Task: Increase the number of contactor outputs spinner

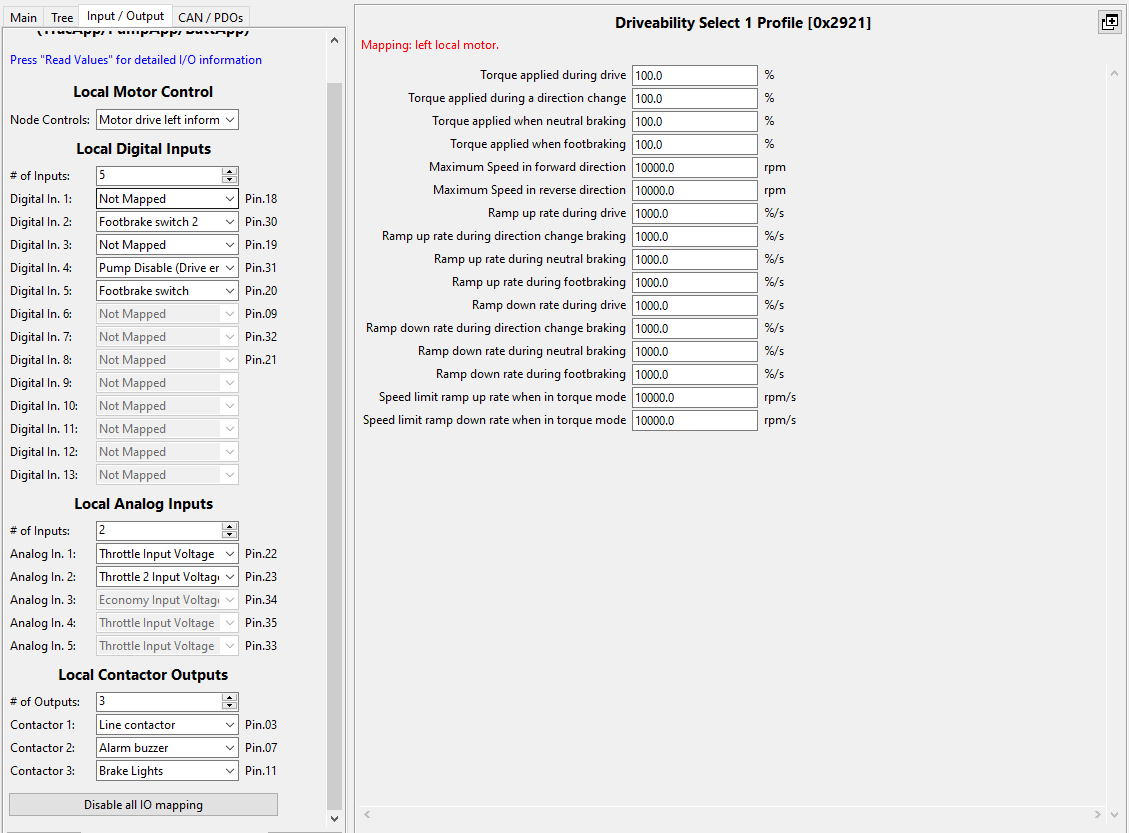Action: 230,698
